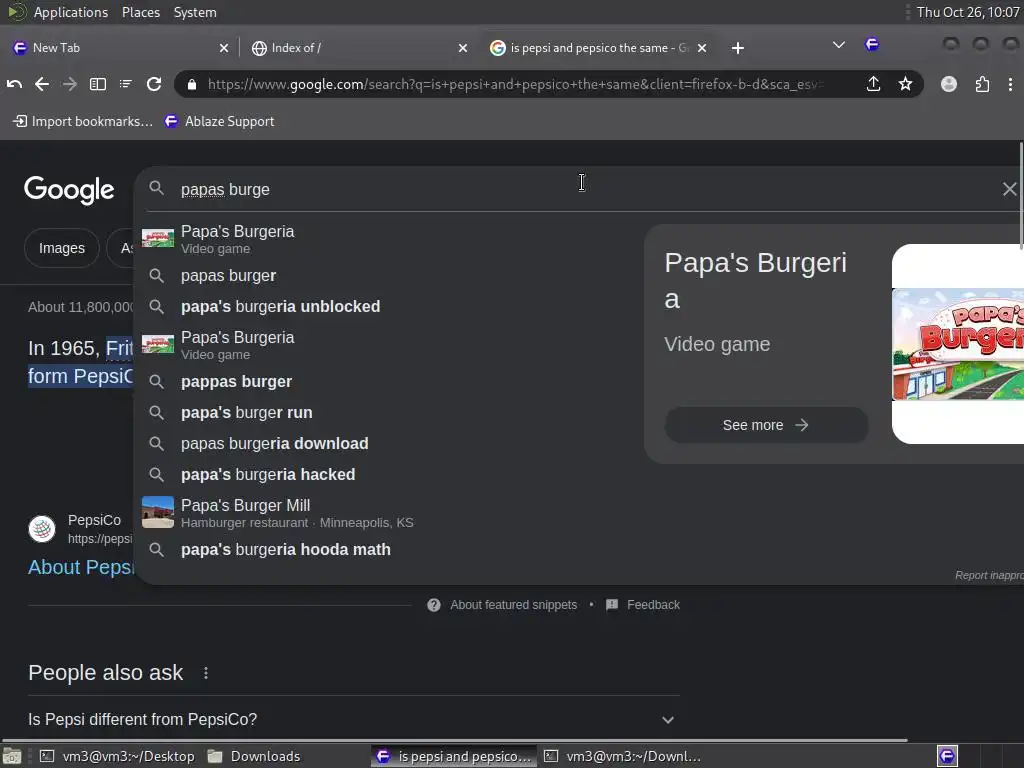Open the Papa's Burgeria game cover image

pos(958,344)
